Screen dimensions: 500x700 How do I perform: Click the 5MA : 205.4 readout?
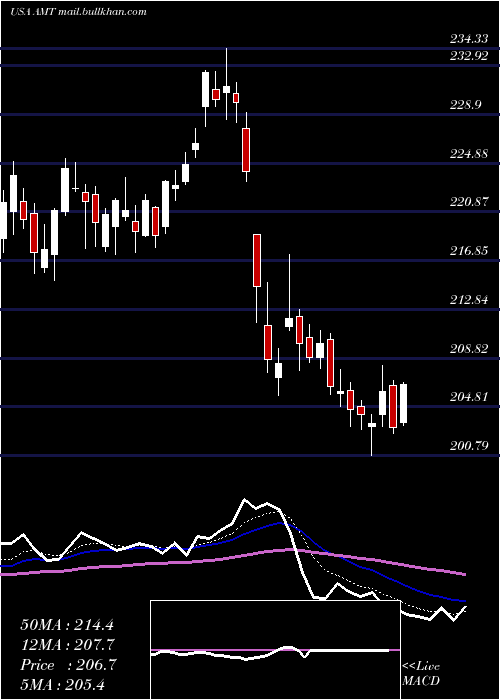point(62,684)
